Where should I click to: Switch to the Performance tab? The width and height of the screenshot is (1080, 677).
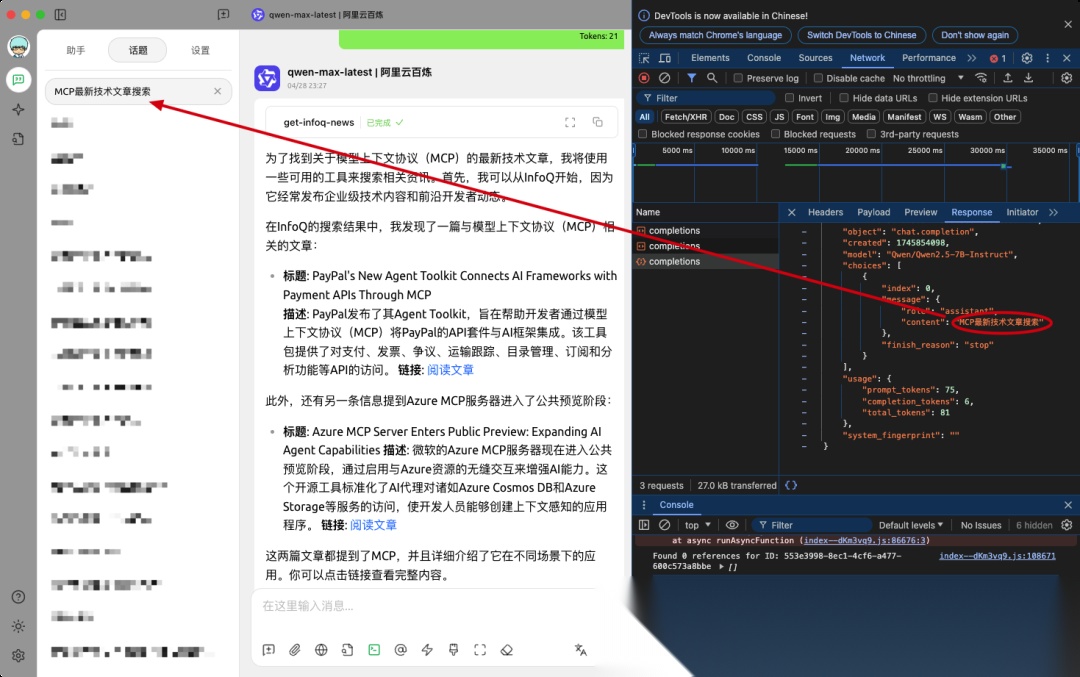[928, 59]
